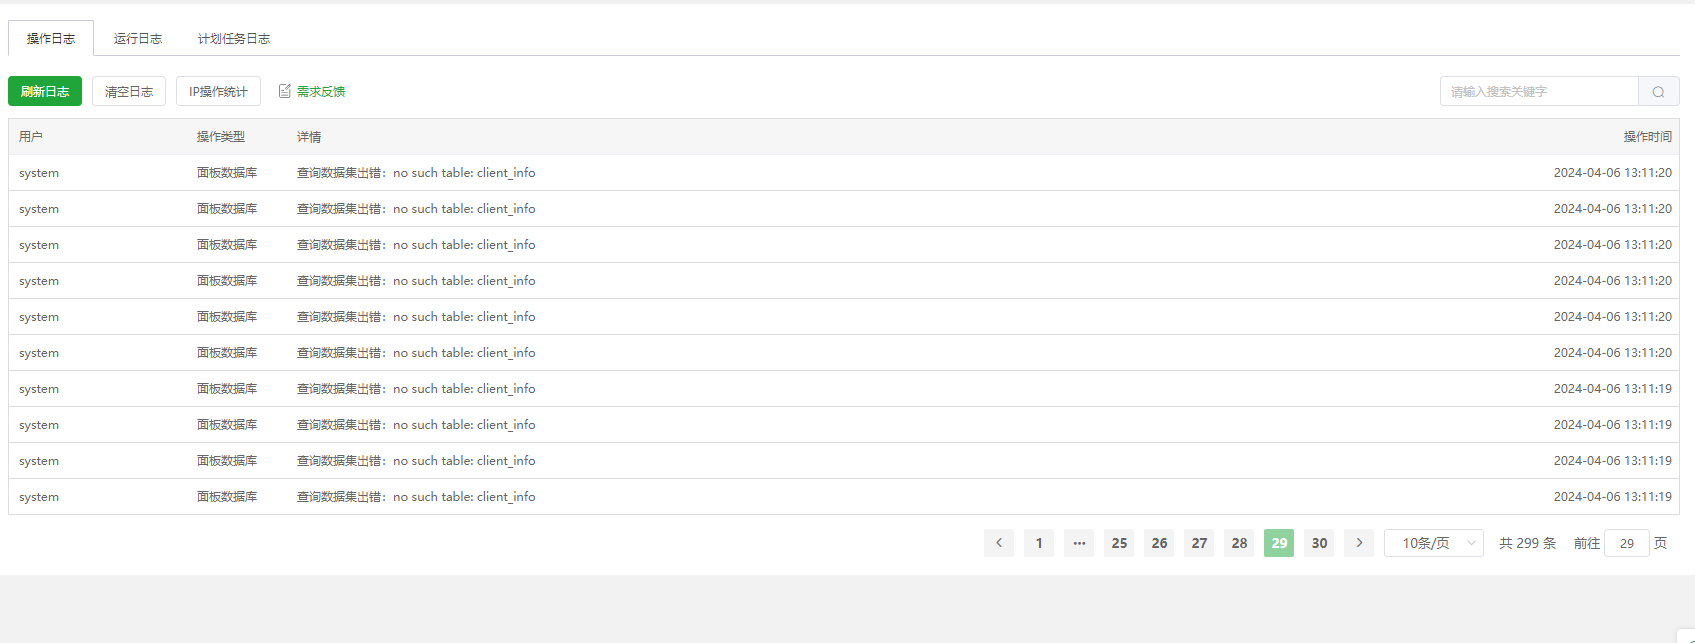
Task: Click the 需求反馈 feedback edit icon
Action: click(285, 91)
